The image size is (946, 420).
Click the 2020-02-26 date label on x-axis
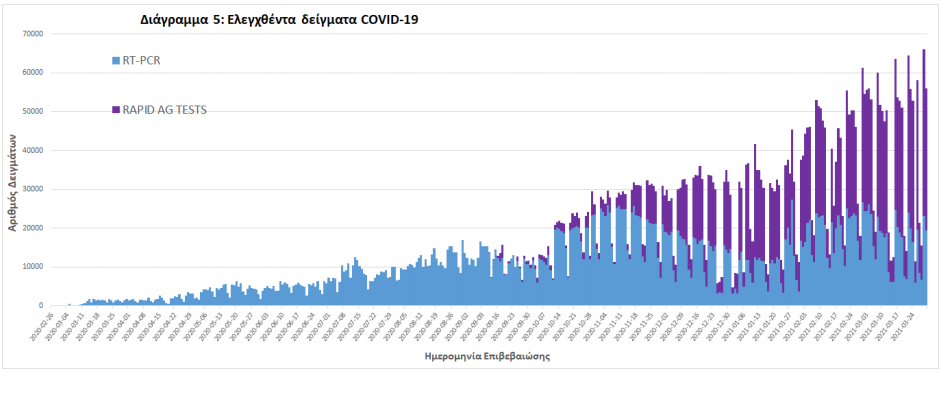pyautogui.click(x=43, y=326)
